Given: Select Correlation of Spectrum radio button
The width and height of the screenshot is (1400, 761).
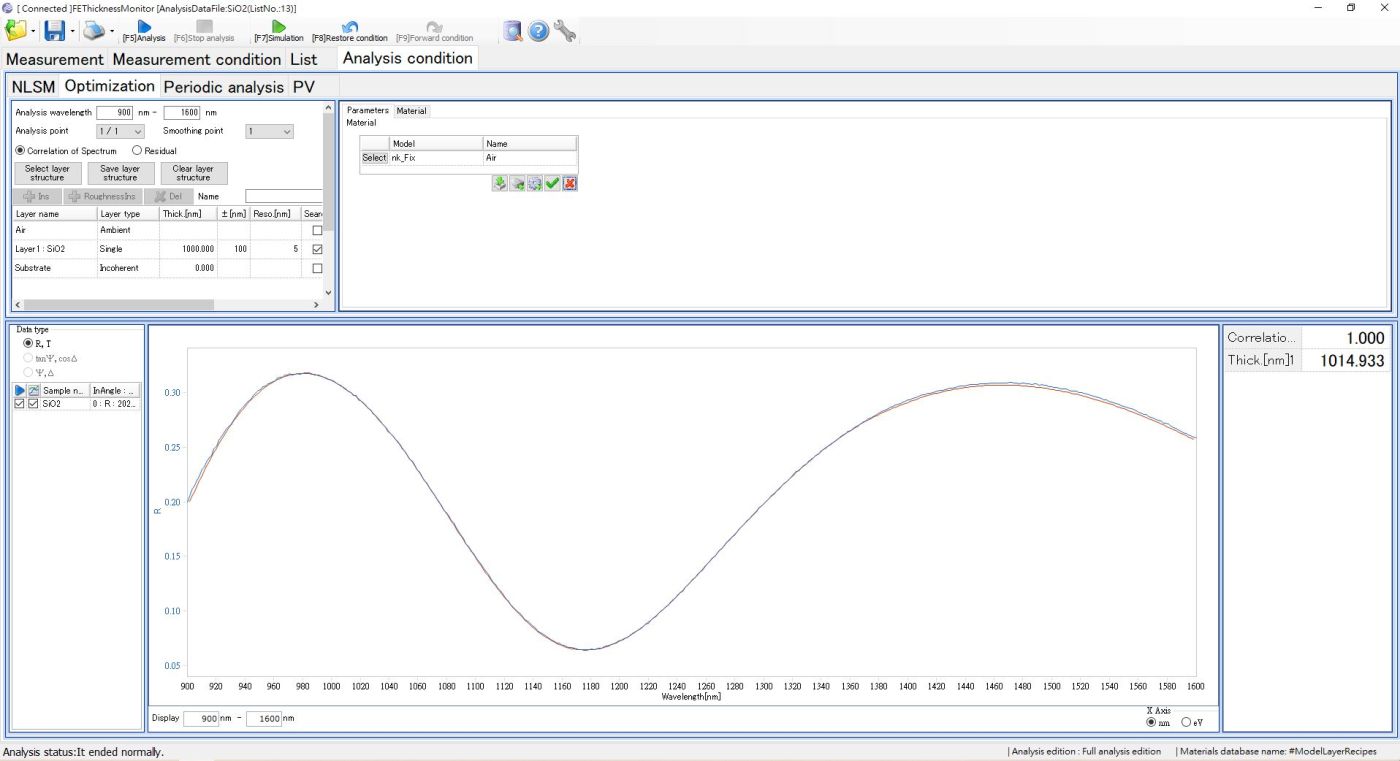Looking at the screenshot, I should tap(20, 151).
